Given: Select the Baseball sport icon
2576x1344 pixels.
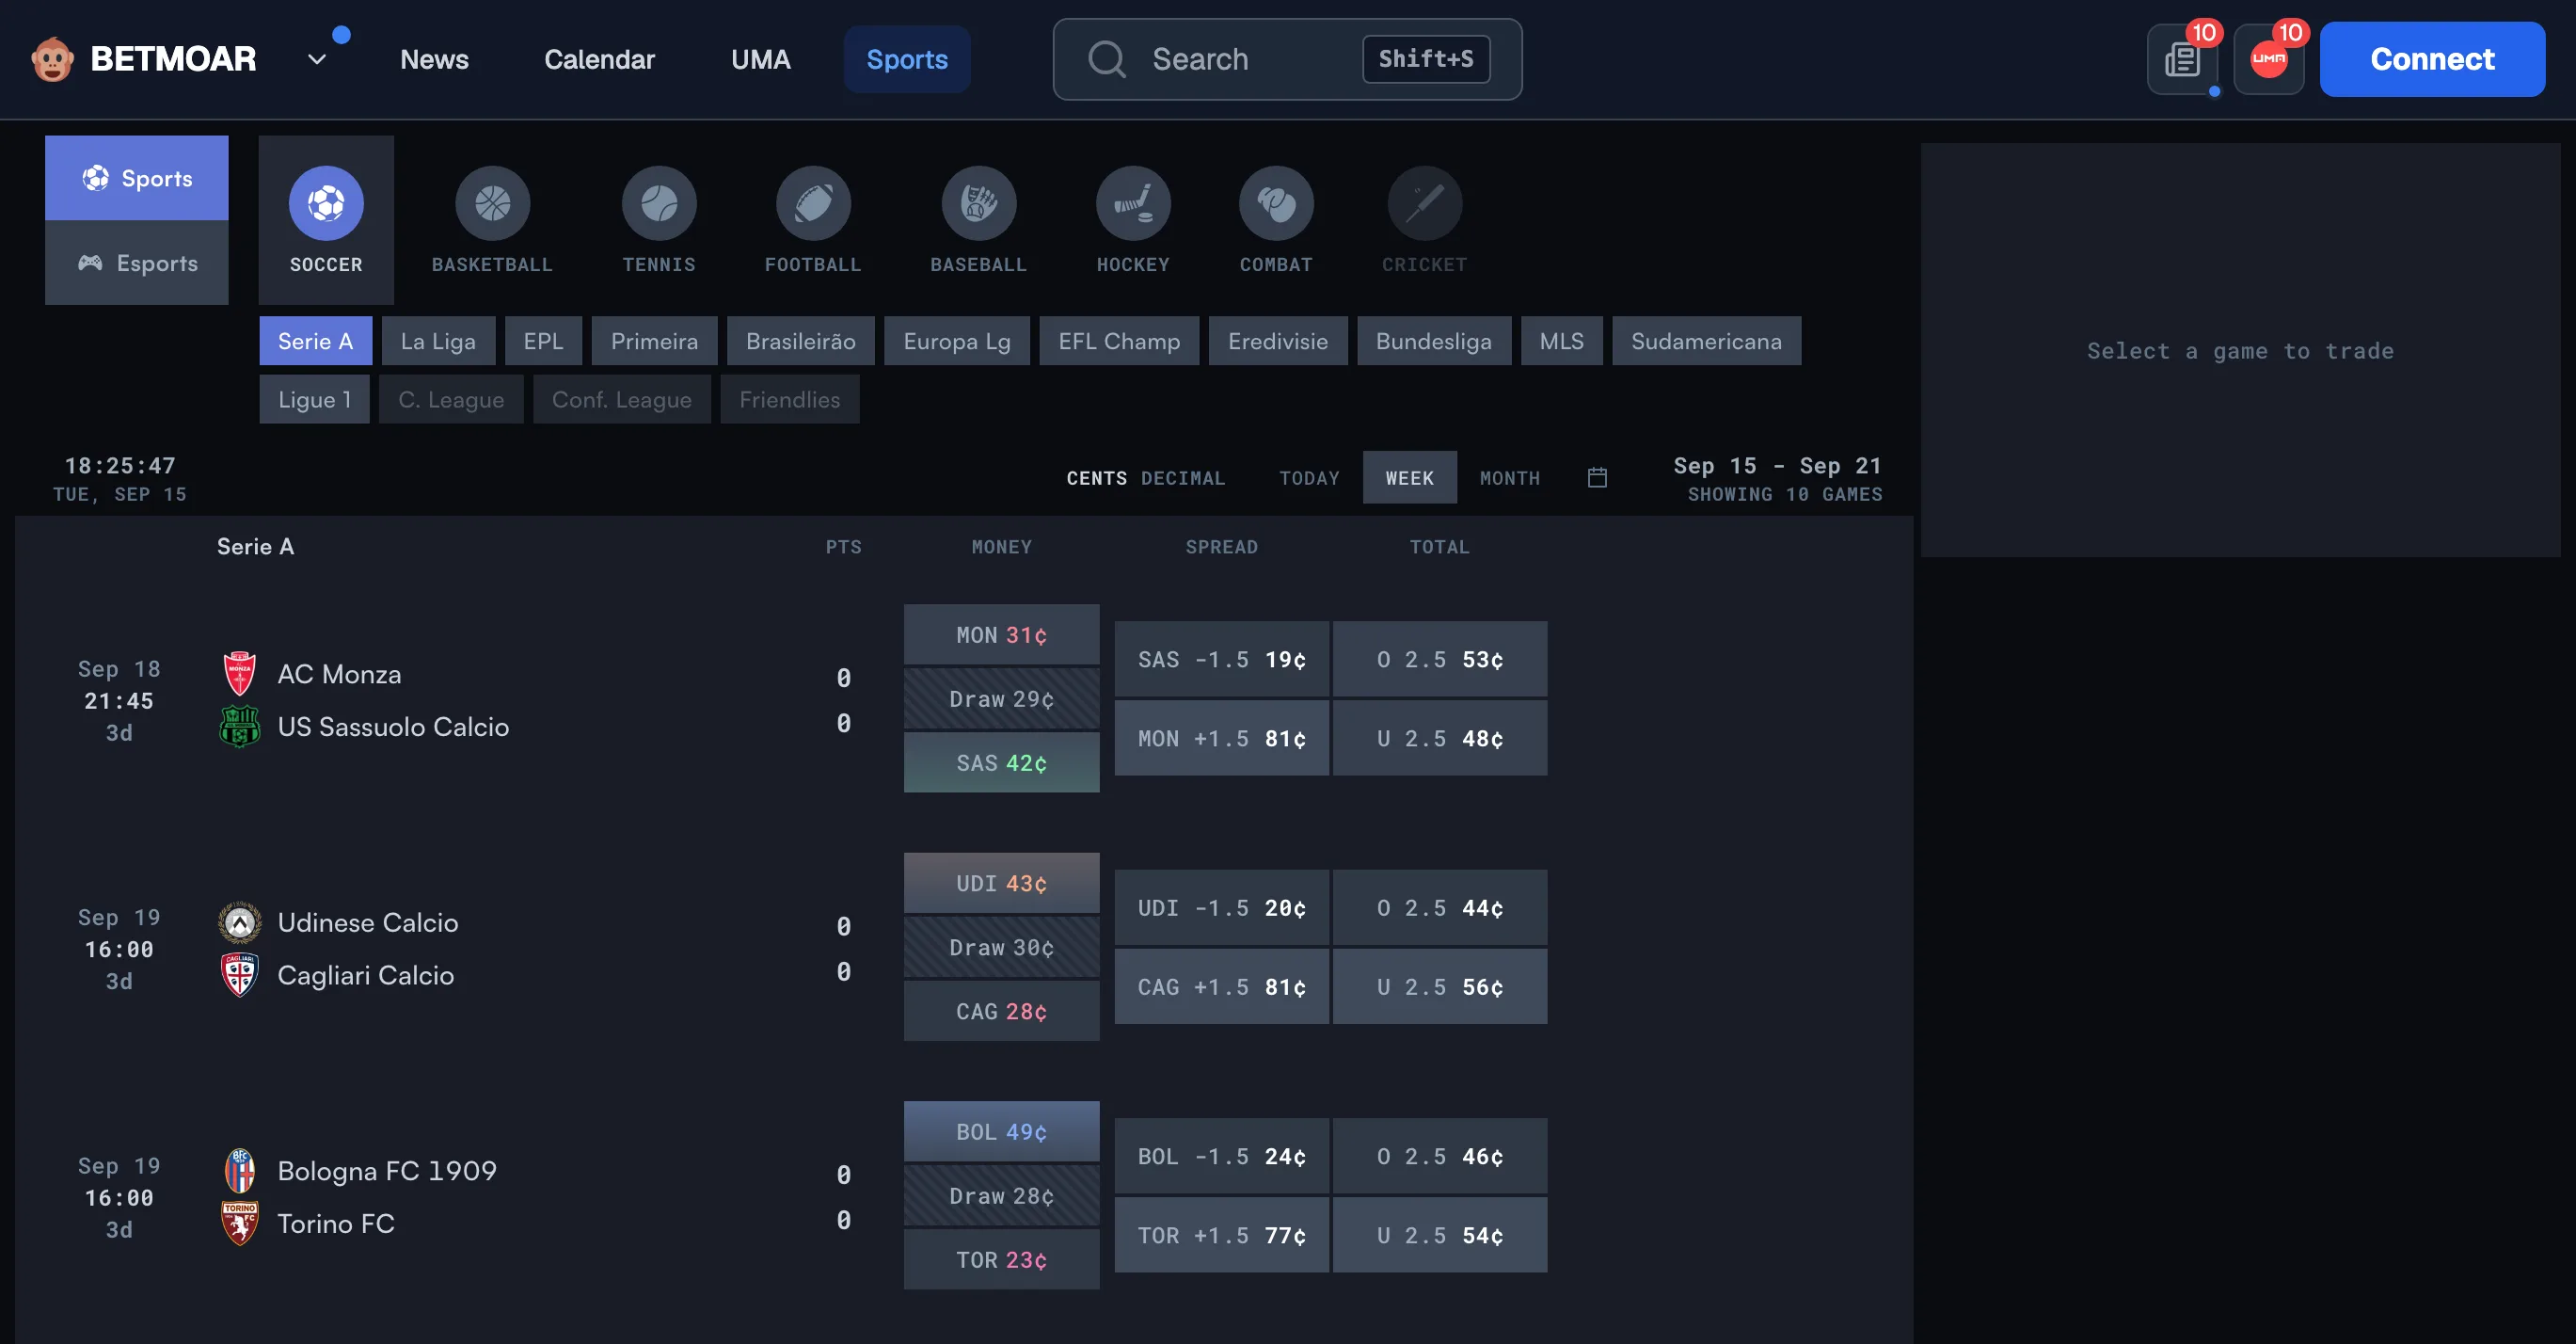Looking at the screenshot, I should tap(979, 203).
